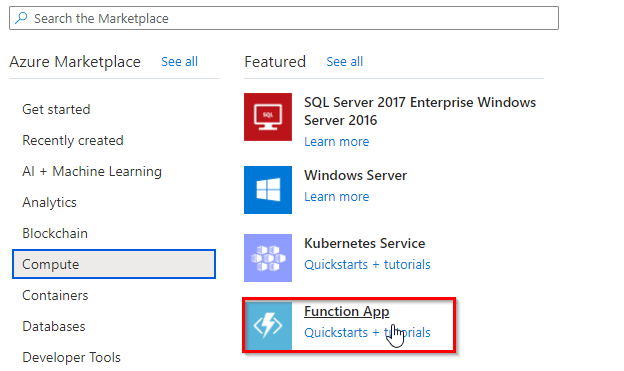Select the Databases category
This screenshot has height=371, width=624.
[x=54, y=326]
